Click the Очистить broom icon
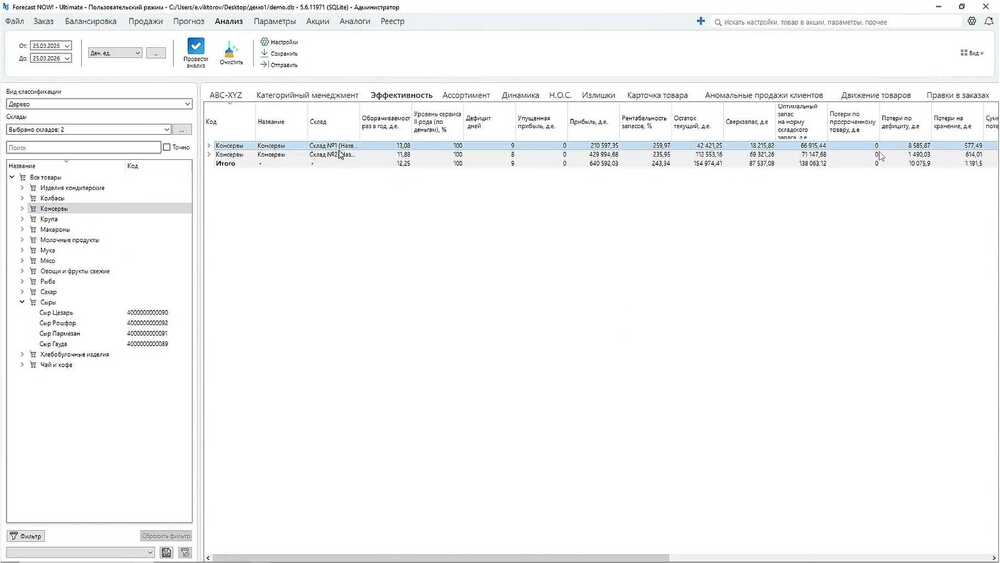The height and width of the screenshot is (563, 1000). coord(231,49)
